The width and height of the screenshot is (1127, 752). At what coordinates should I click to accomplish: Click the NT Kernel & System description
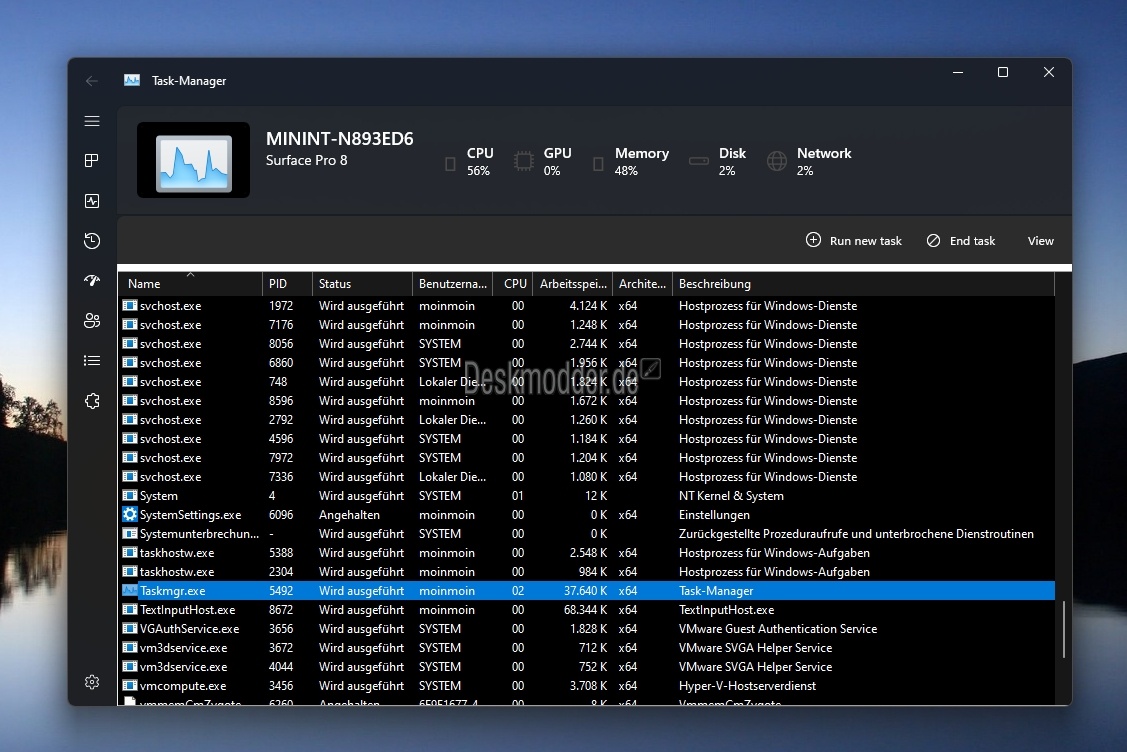click(731, 496)
